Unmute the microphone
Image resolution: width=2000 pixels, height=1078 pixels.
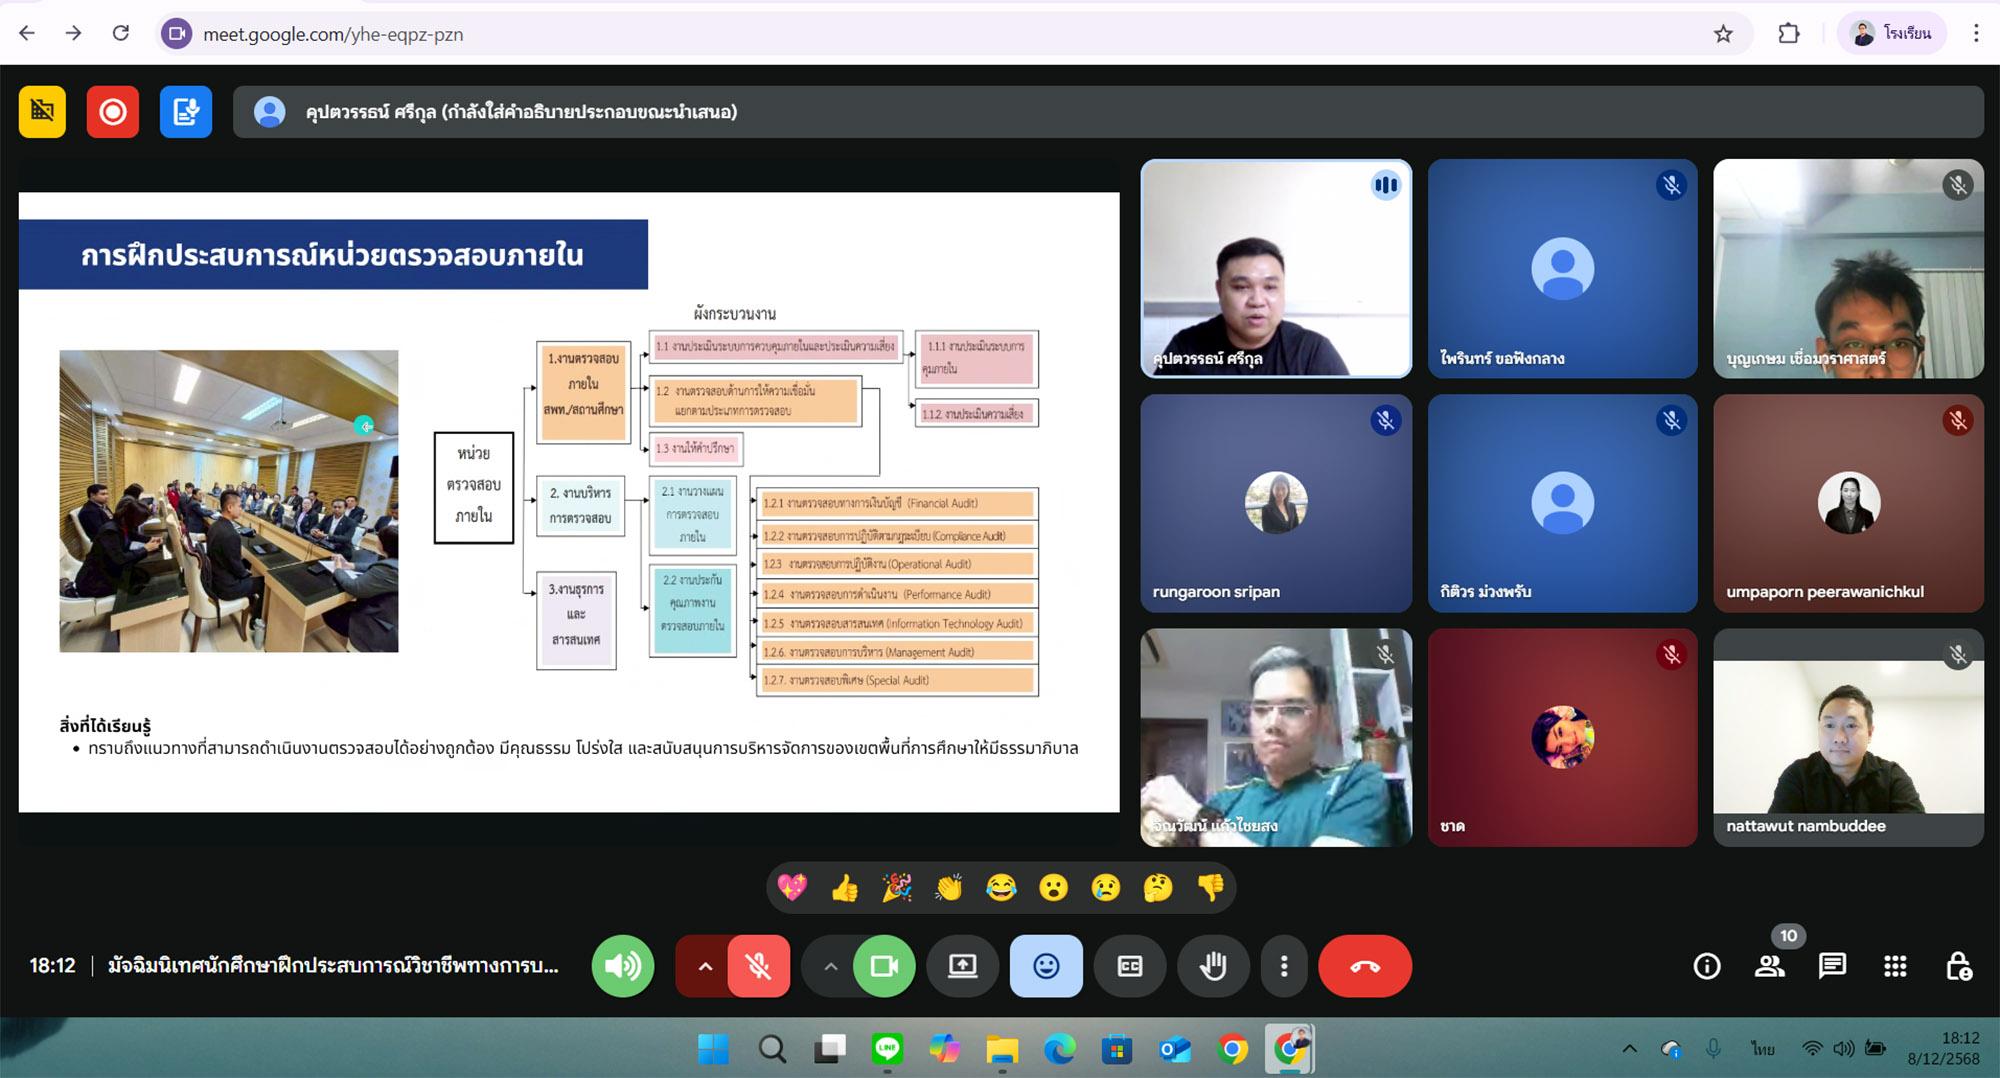click(x=758, y=966)
